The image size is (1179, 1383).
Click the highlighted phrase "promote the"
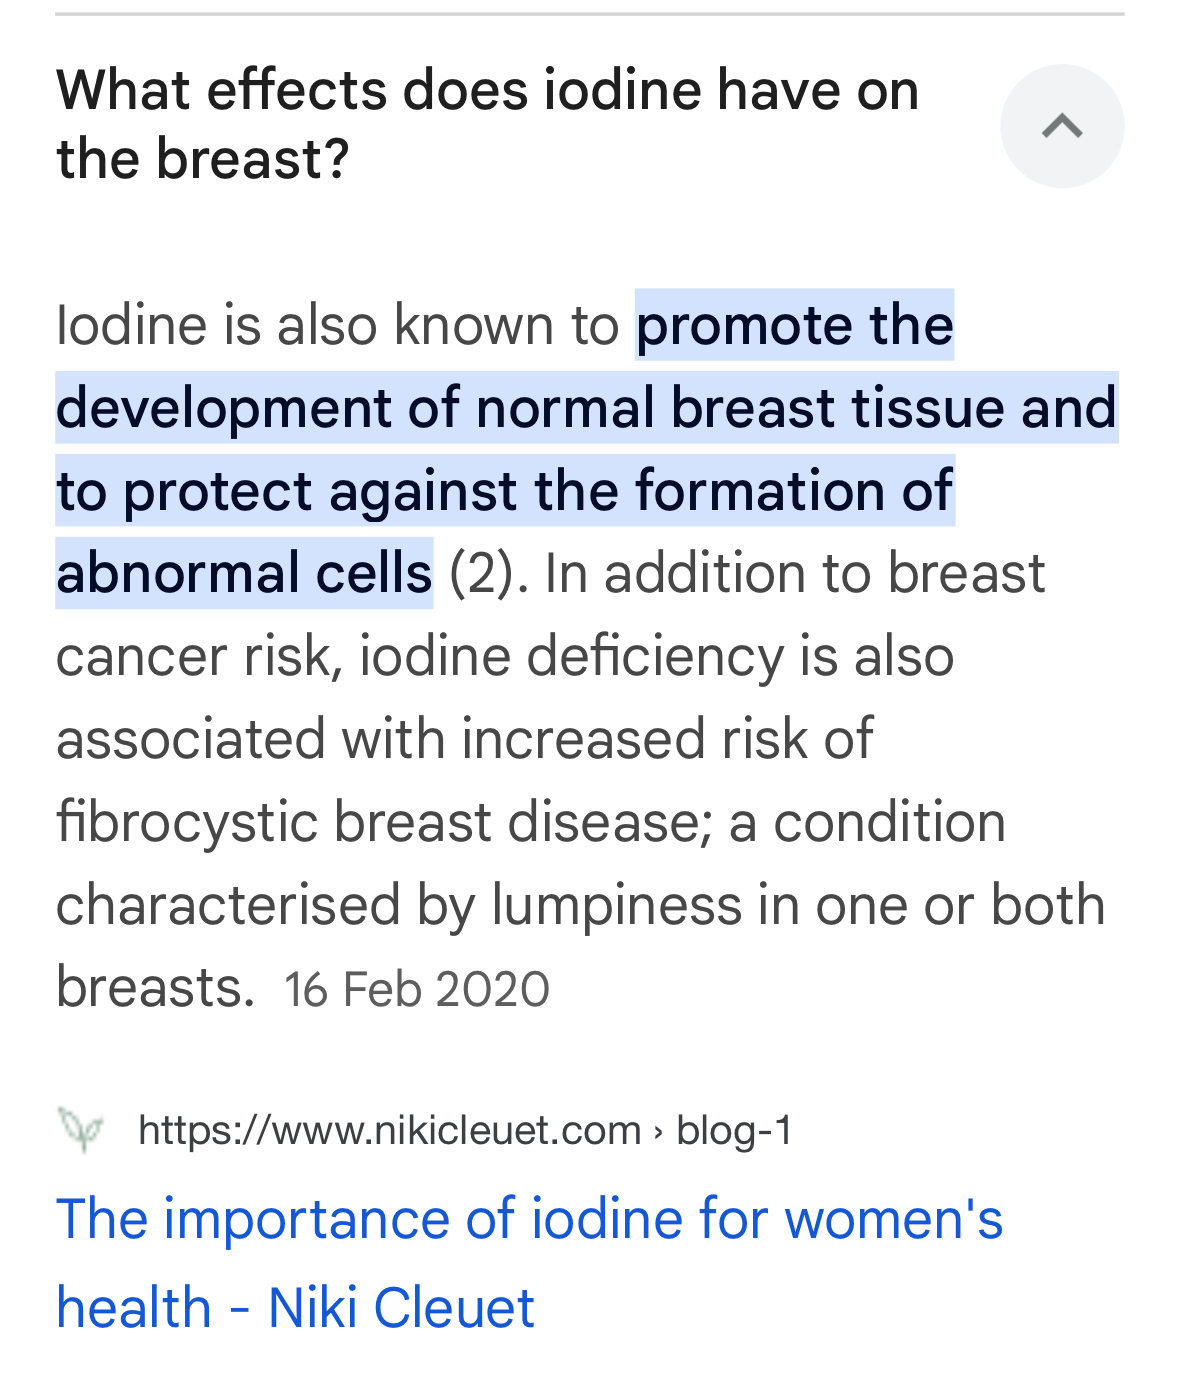[x=794, y=325]
